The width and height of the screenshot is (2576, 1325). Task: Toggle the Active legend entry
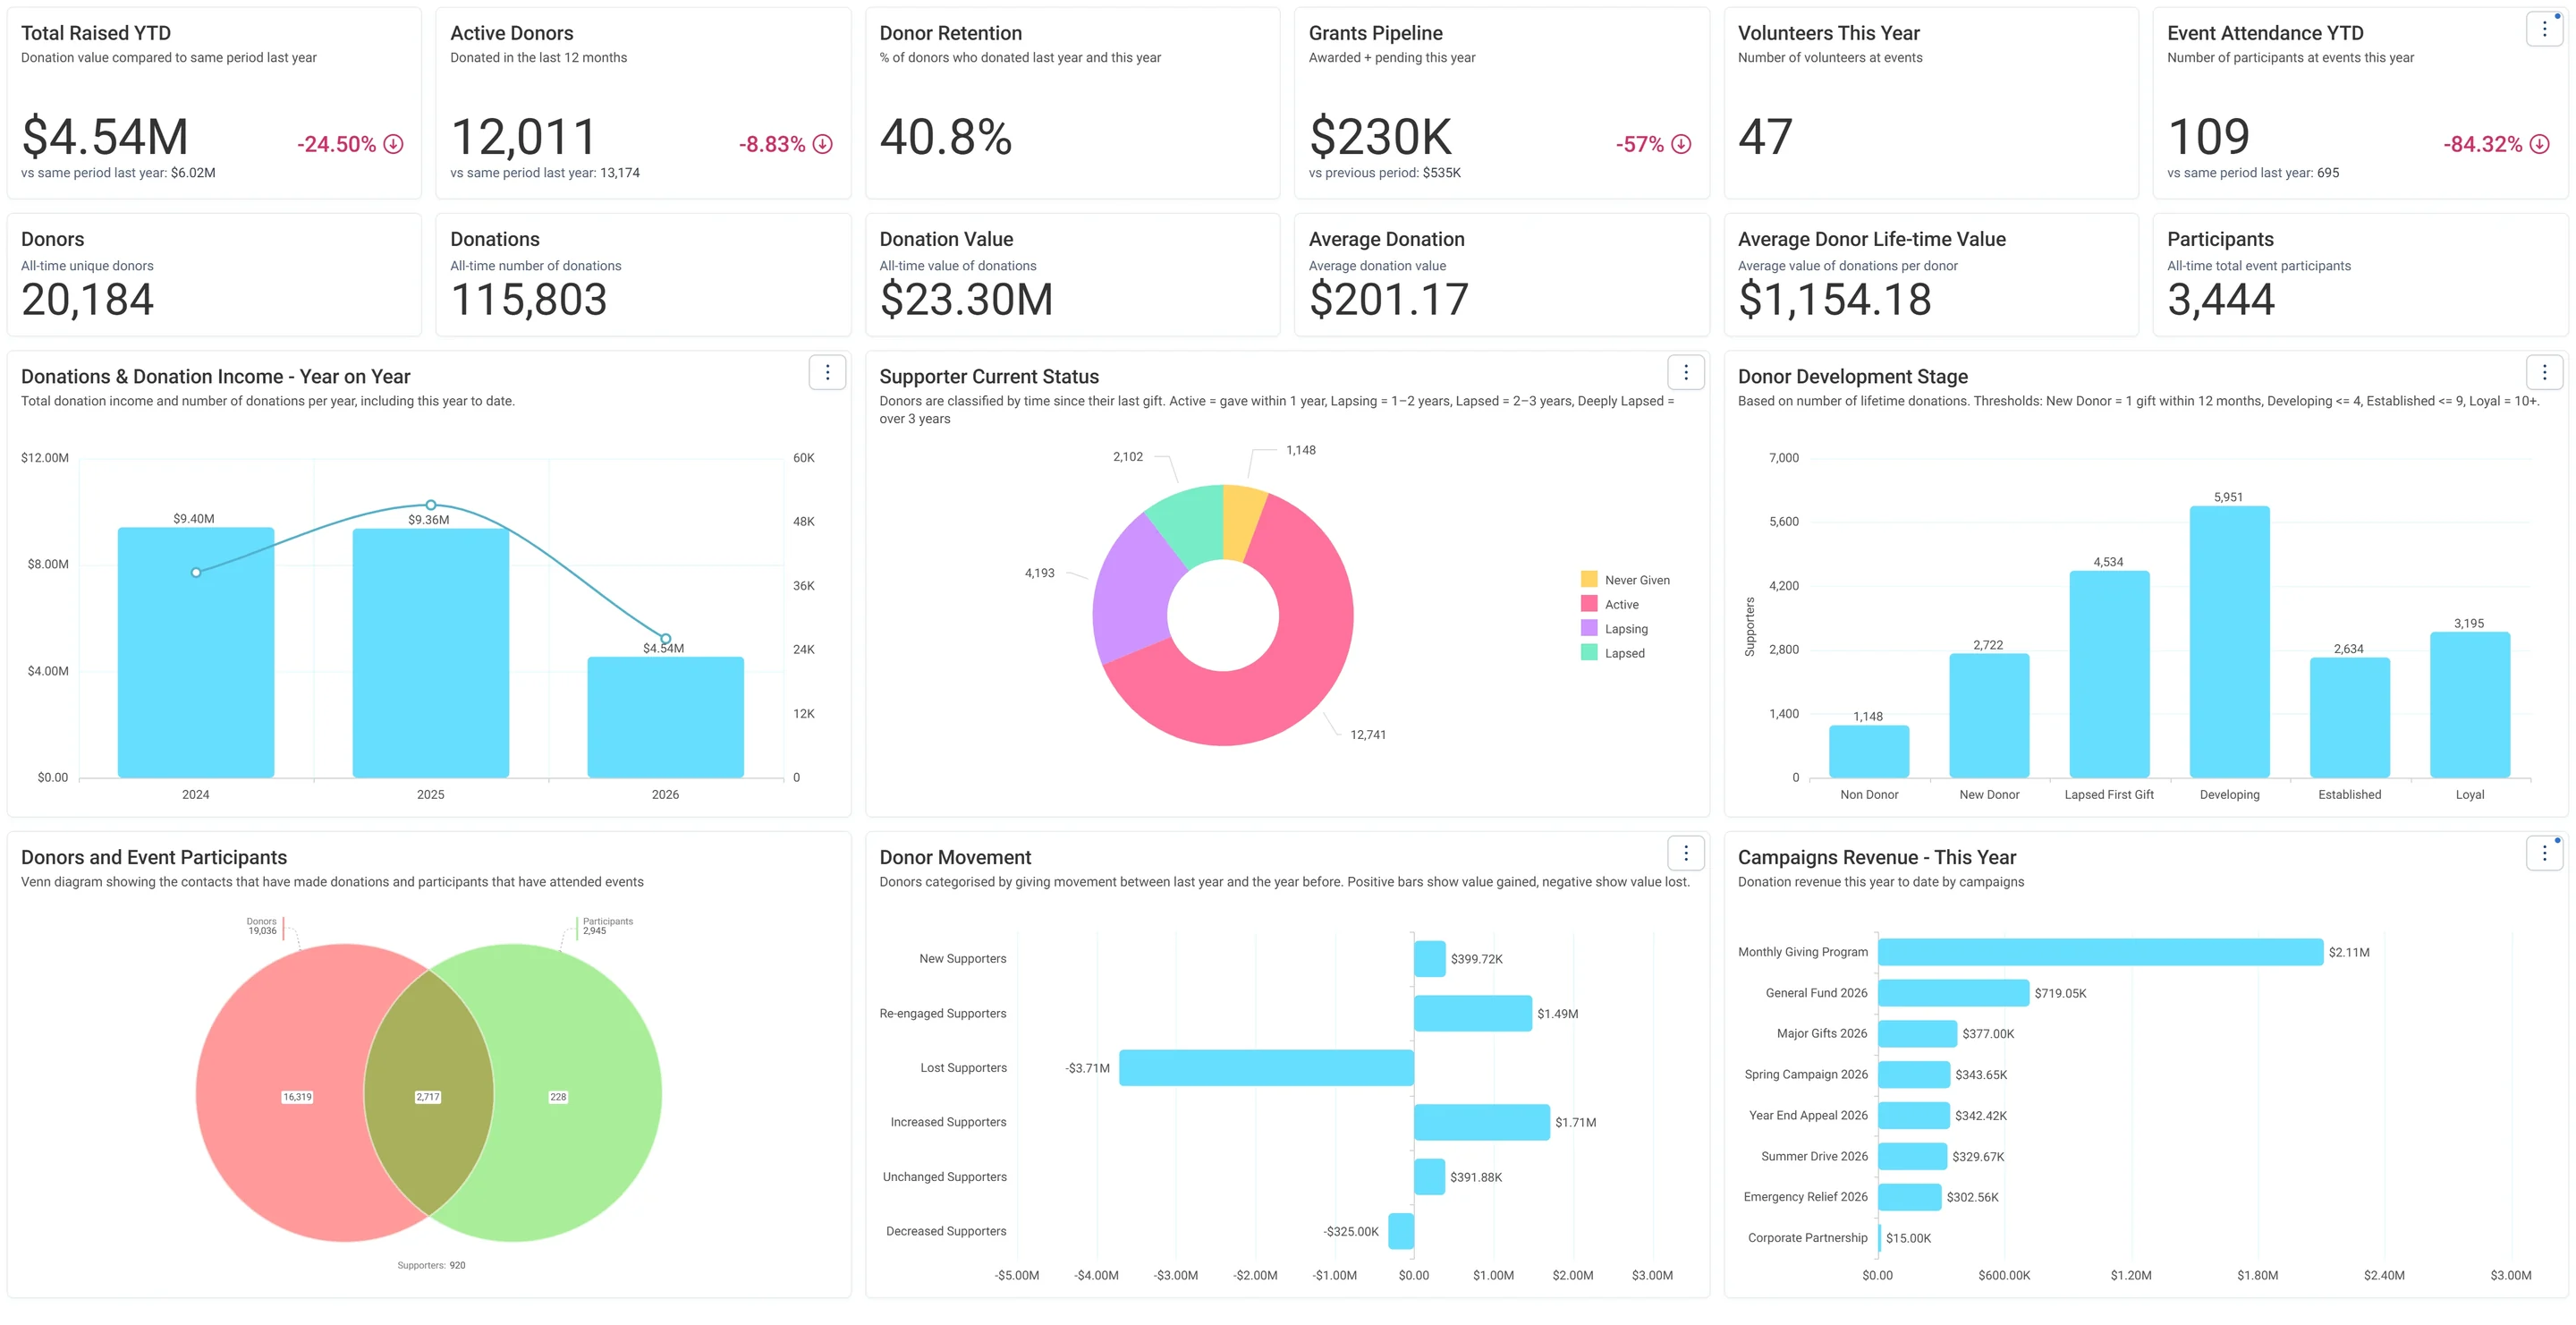1610,604
